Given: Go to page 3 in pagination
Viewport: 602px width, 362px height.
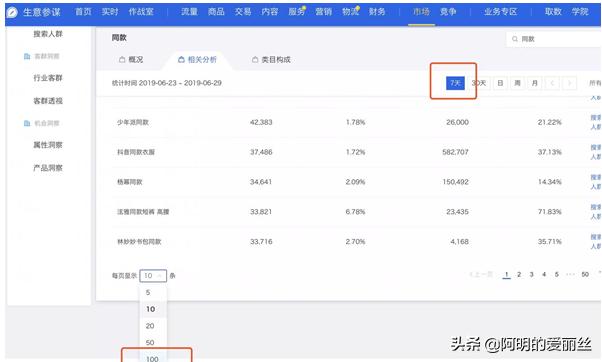Looking at the screenshot, I should (531, 274).
